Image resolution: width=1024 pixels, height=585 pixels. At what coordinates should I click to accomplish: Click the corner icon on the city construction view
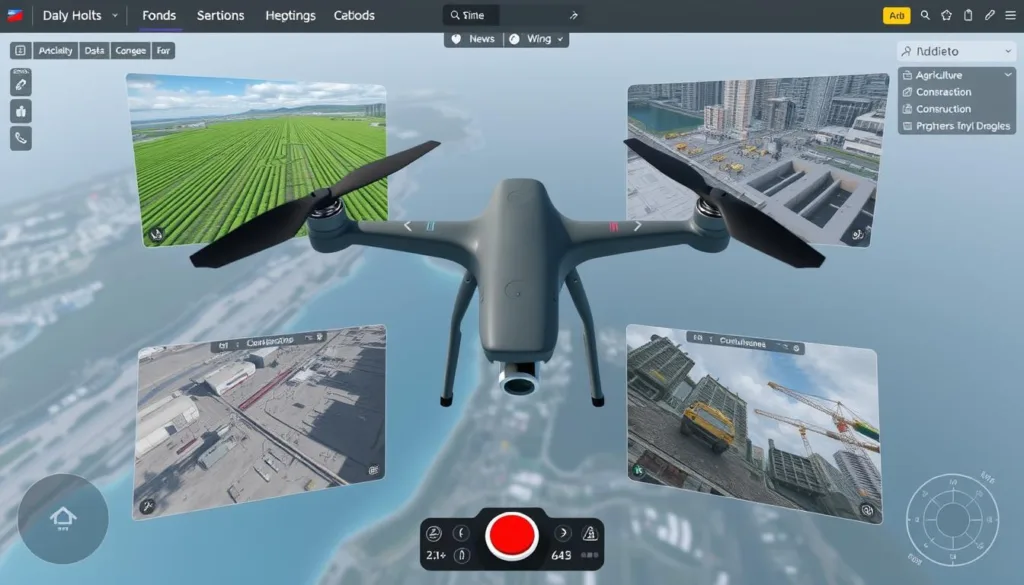858,234
